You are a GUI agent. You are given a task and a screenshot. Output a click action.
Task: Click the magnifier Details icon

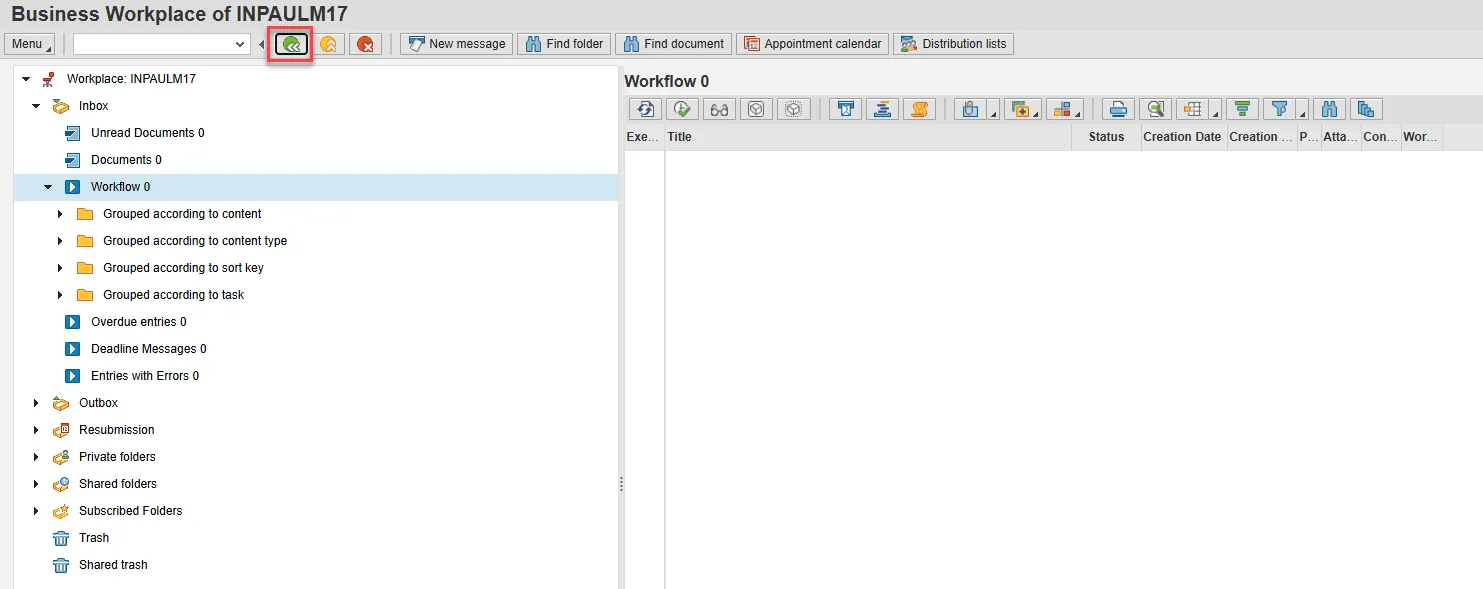click(x=1155, y=109)
